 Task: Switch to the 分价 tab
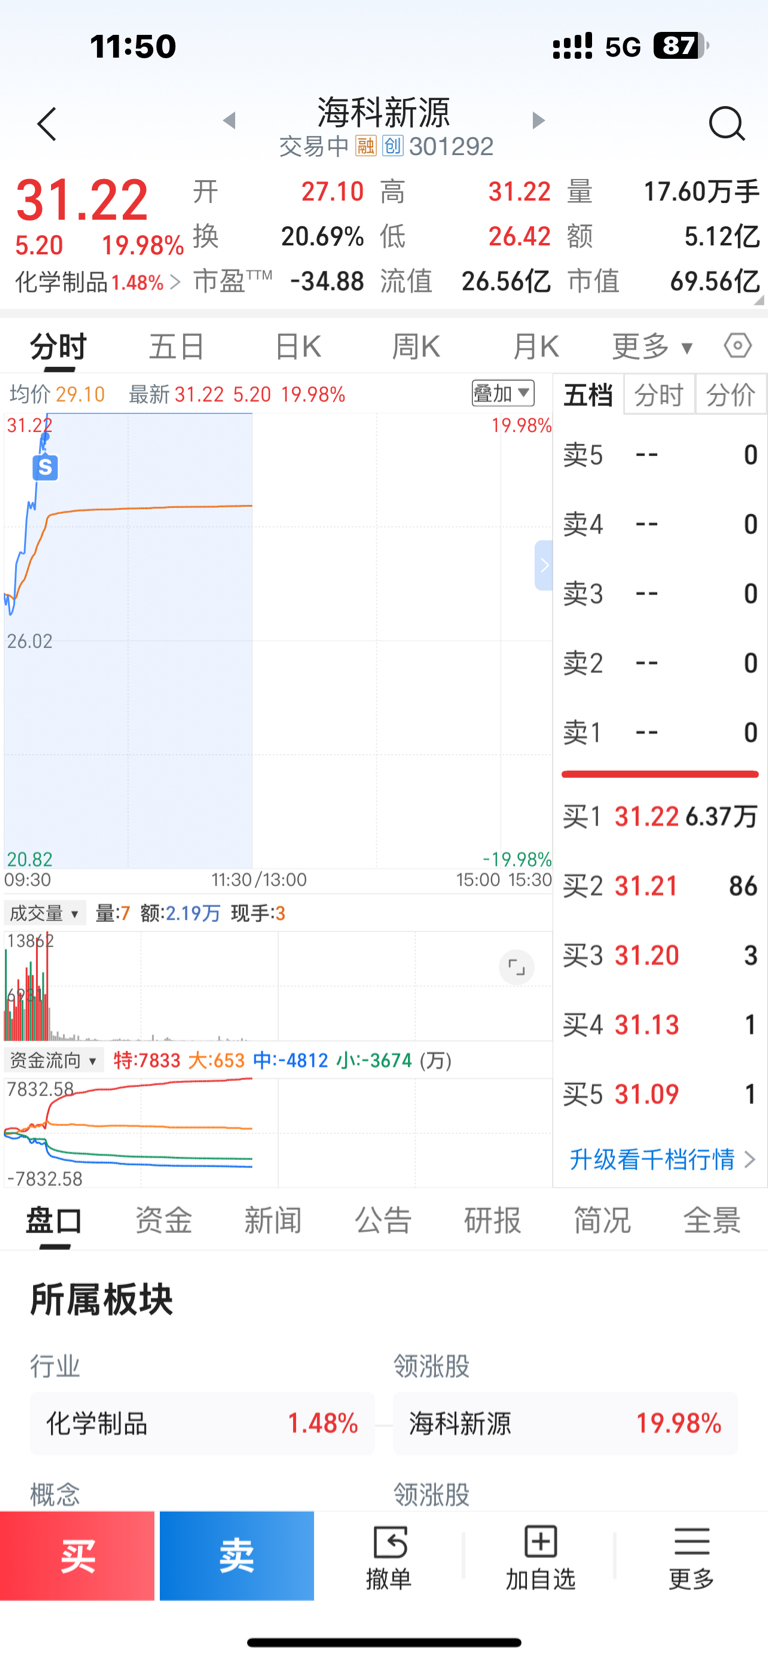(x=730, y=395)
